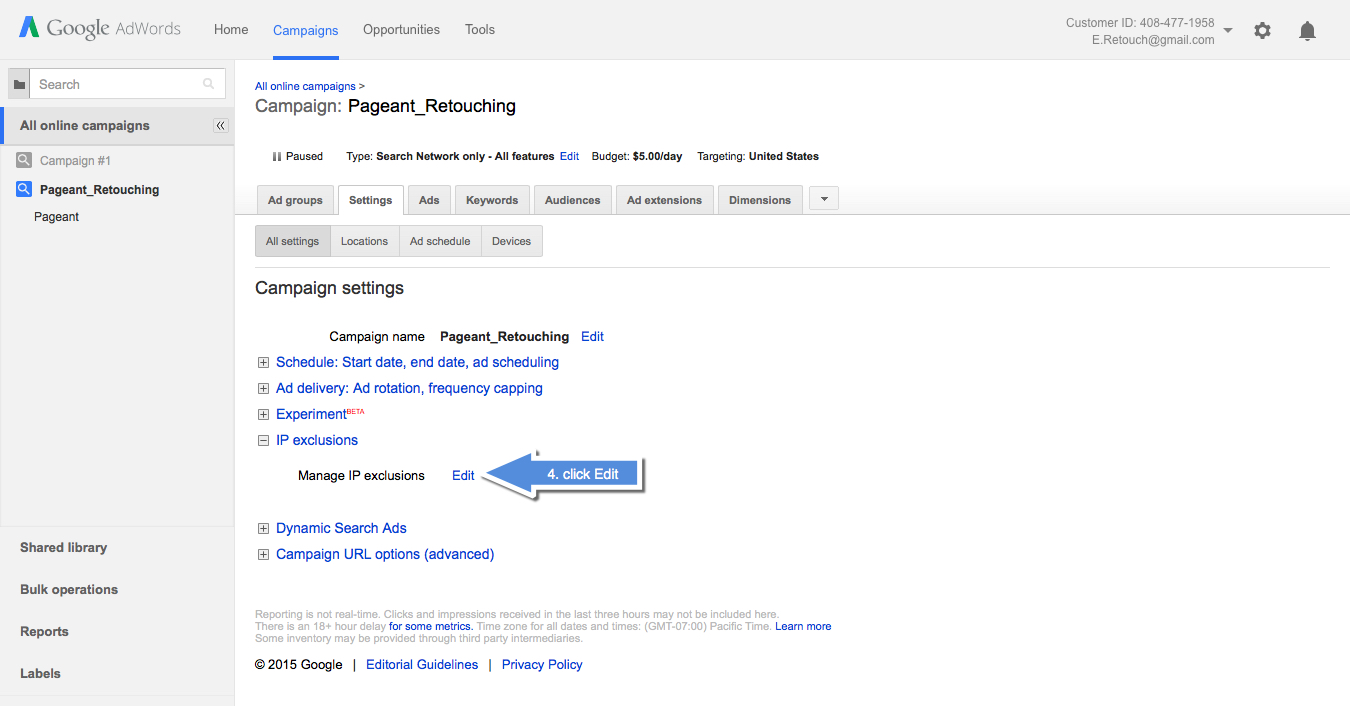Click the 'for some metrics.' link

click(x=431, y=626)
